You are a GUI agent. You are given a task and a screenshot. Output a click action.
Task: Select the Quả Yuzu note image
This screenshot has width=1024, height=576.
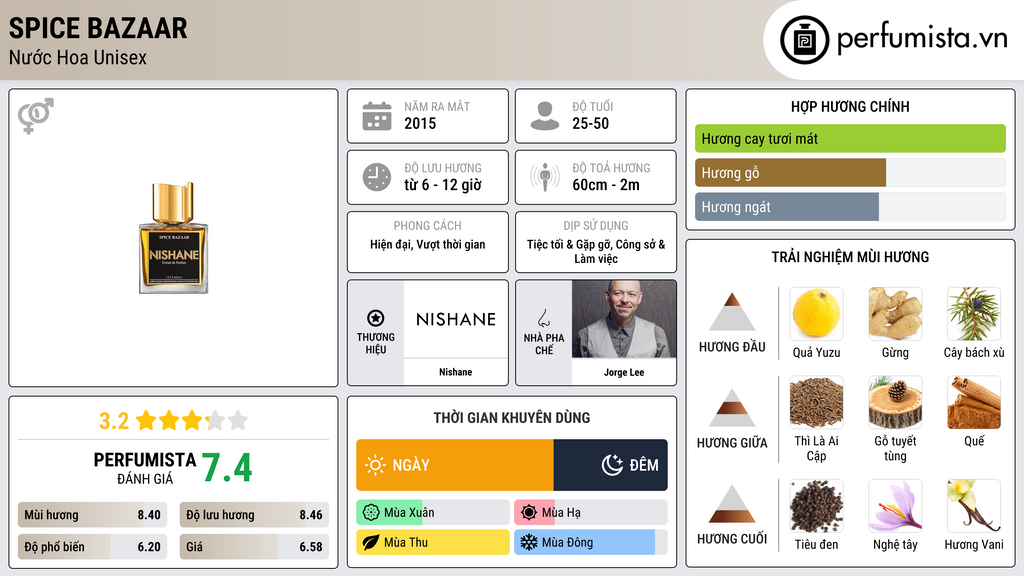(816, 314)
